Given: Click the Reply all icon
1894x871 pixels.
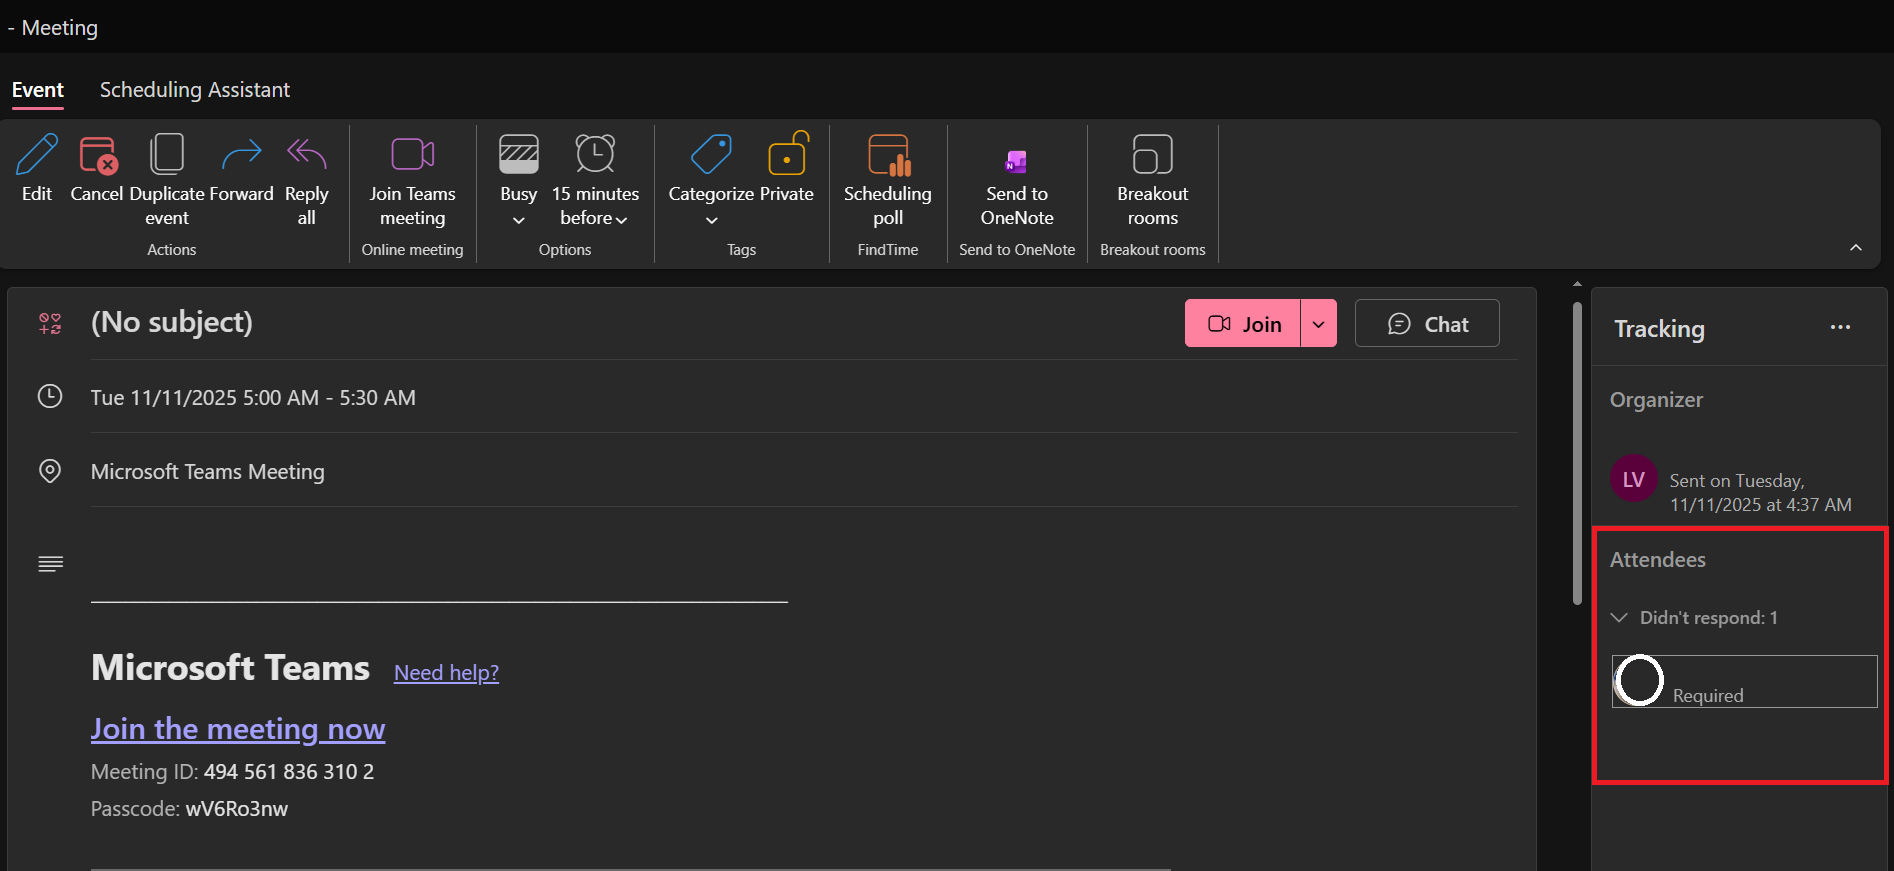Looking at the screenshot, I should coord(306,154).
